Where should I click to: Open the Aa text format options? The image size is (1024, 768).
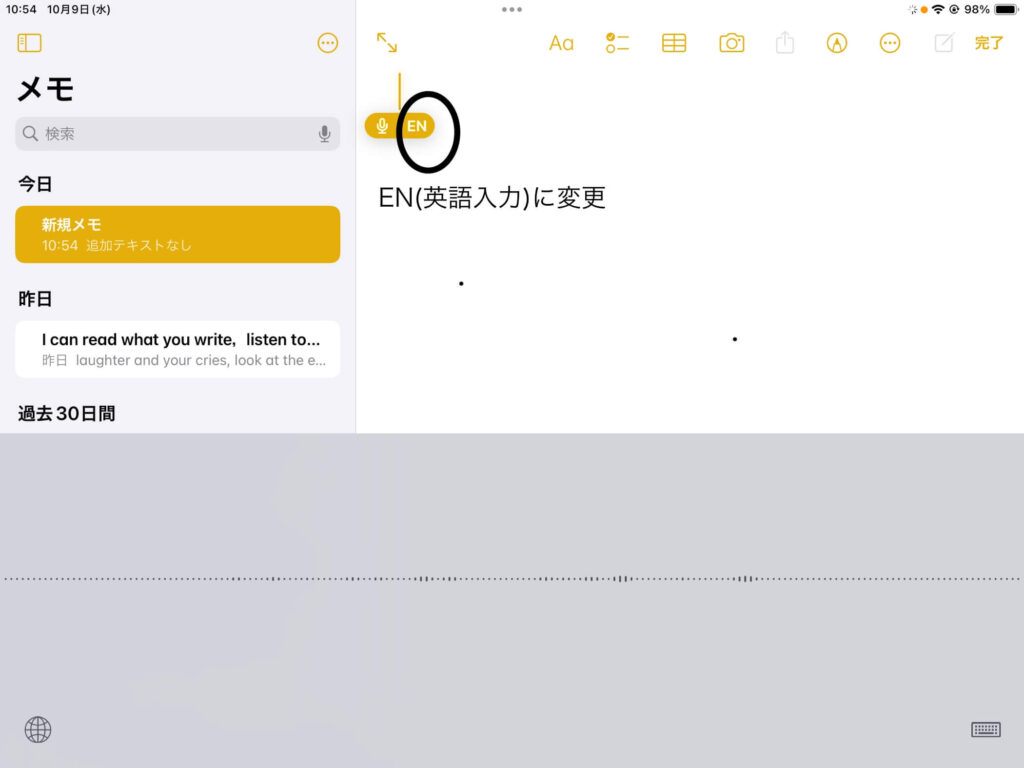(x=561, y=43)
